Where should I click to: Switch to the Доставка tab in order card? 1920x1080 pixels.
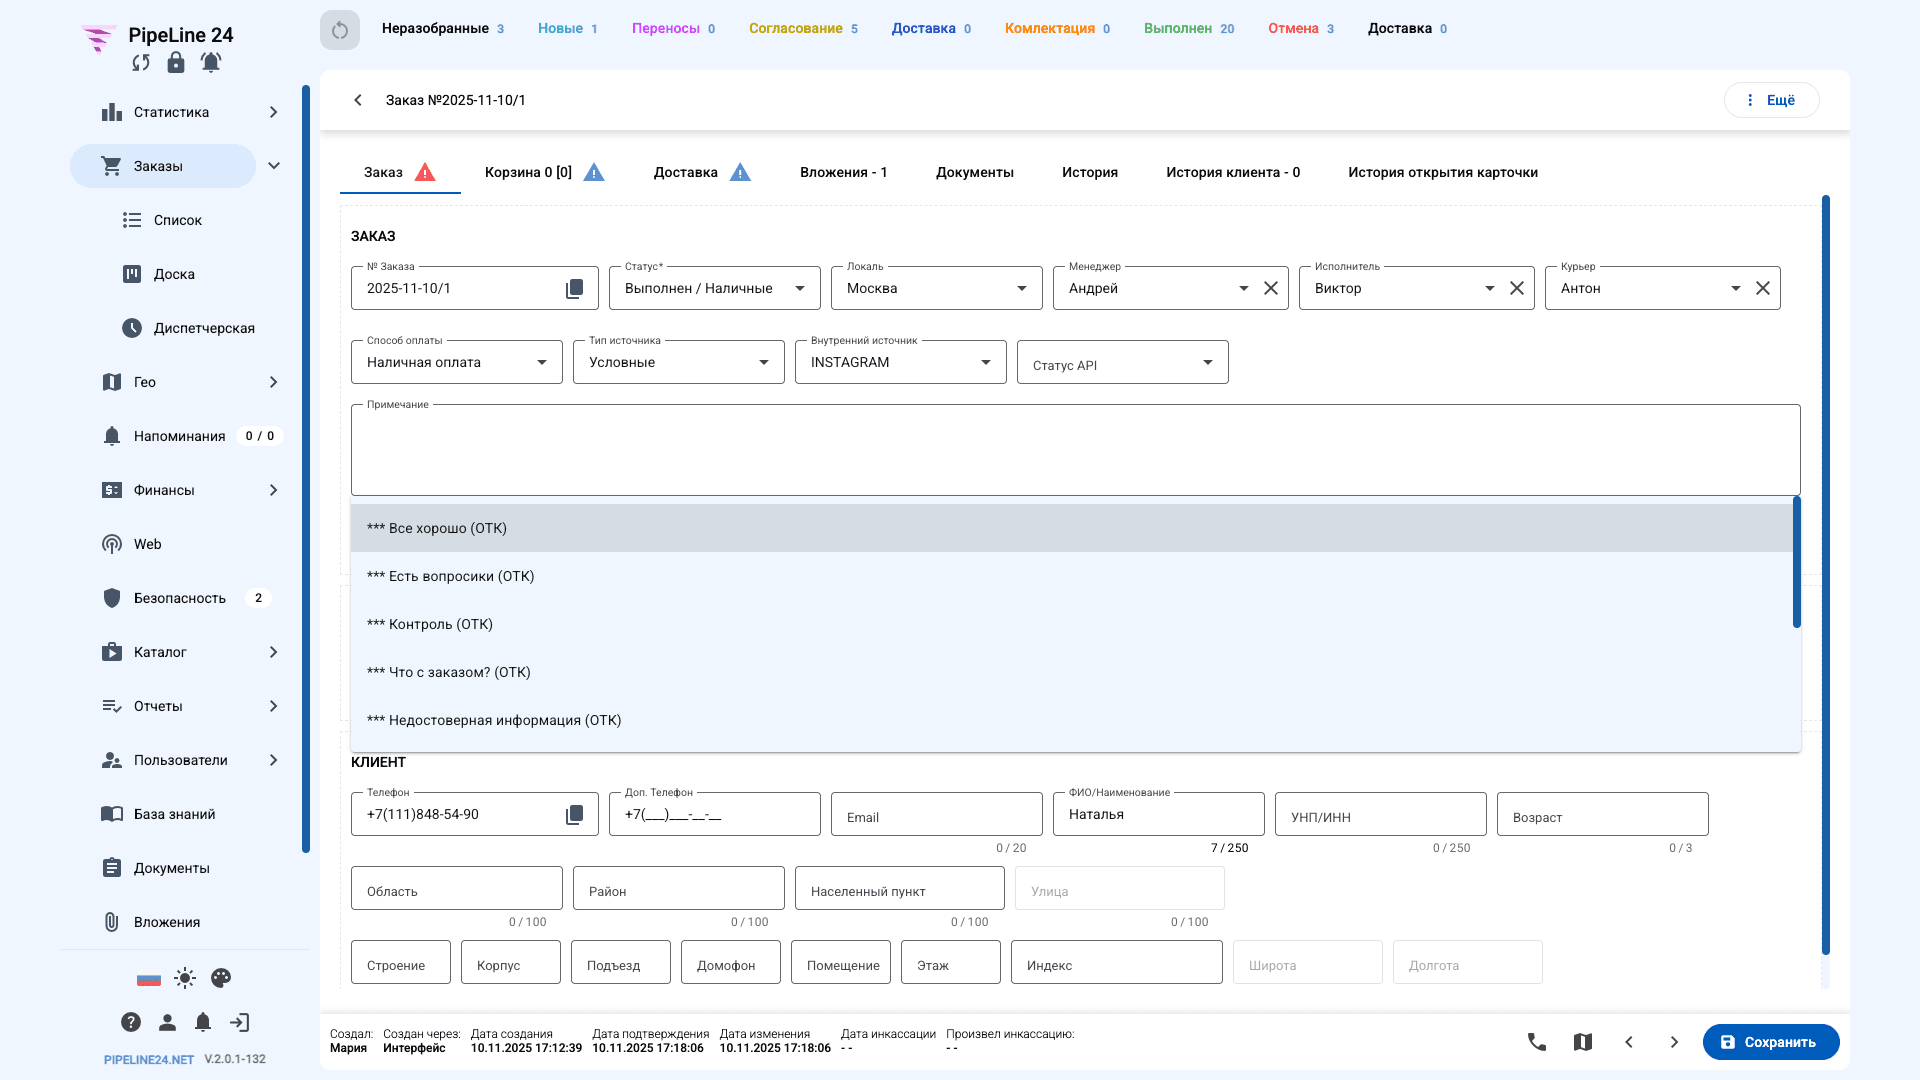click(702, 172)
